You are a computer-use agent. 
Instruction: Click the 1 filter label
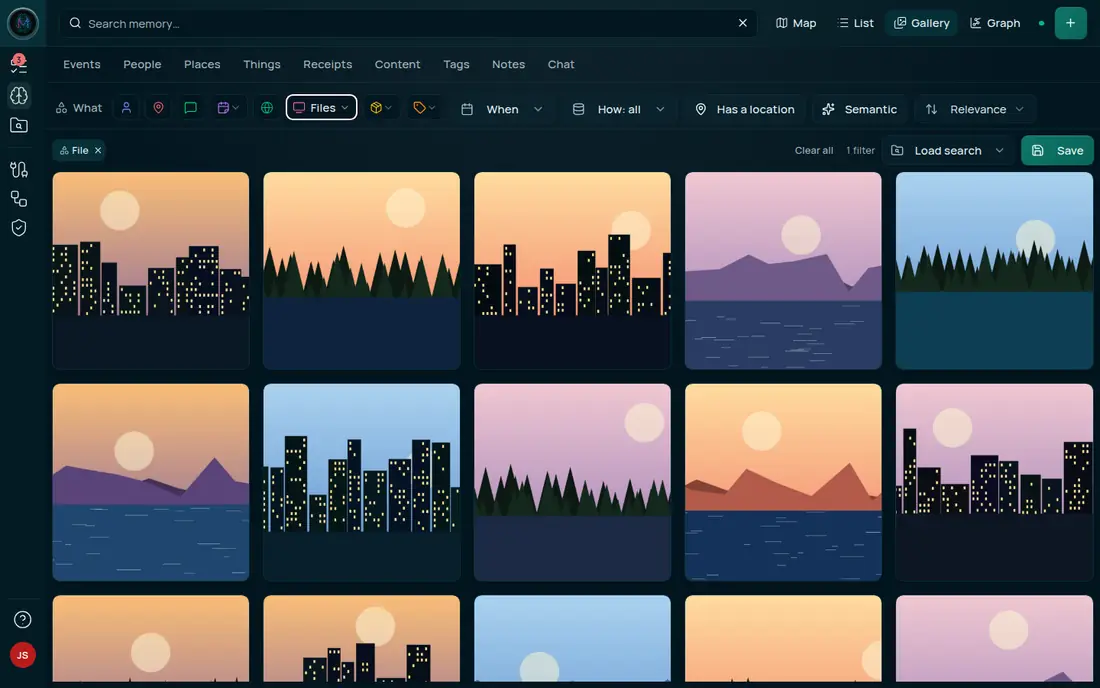coord(860,150)
